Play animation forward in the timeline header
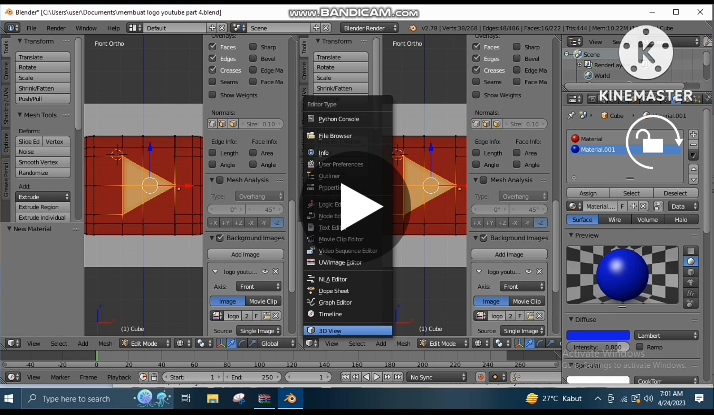 tap(377, 377)
